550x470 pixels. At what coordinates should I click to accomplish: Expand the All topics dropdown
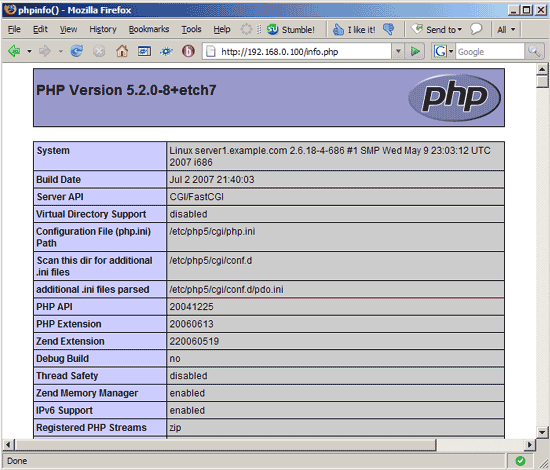click(x=507, y=29)
